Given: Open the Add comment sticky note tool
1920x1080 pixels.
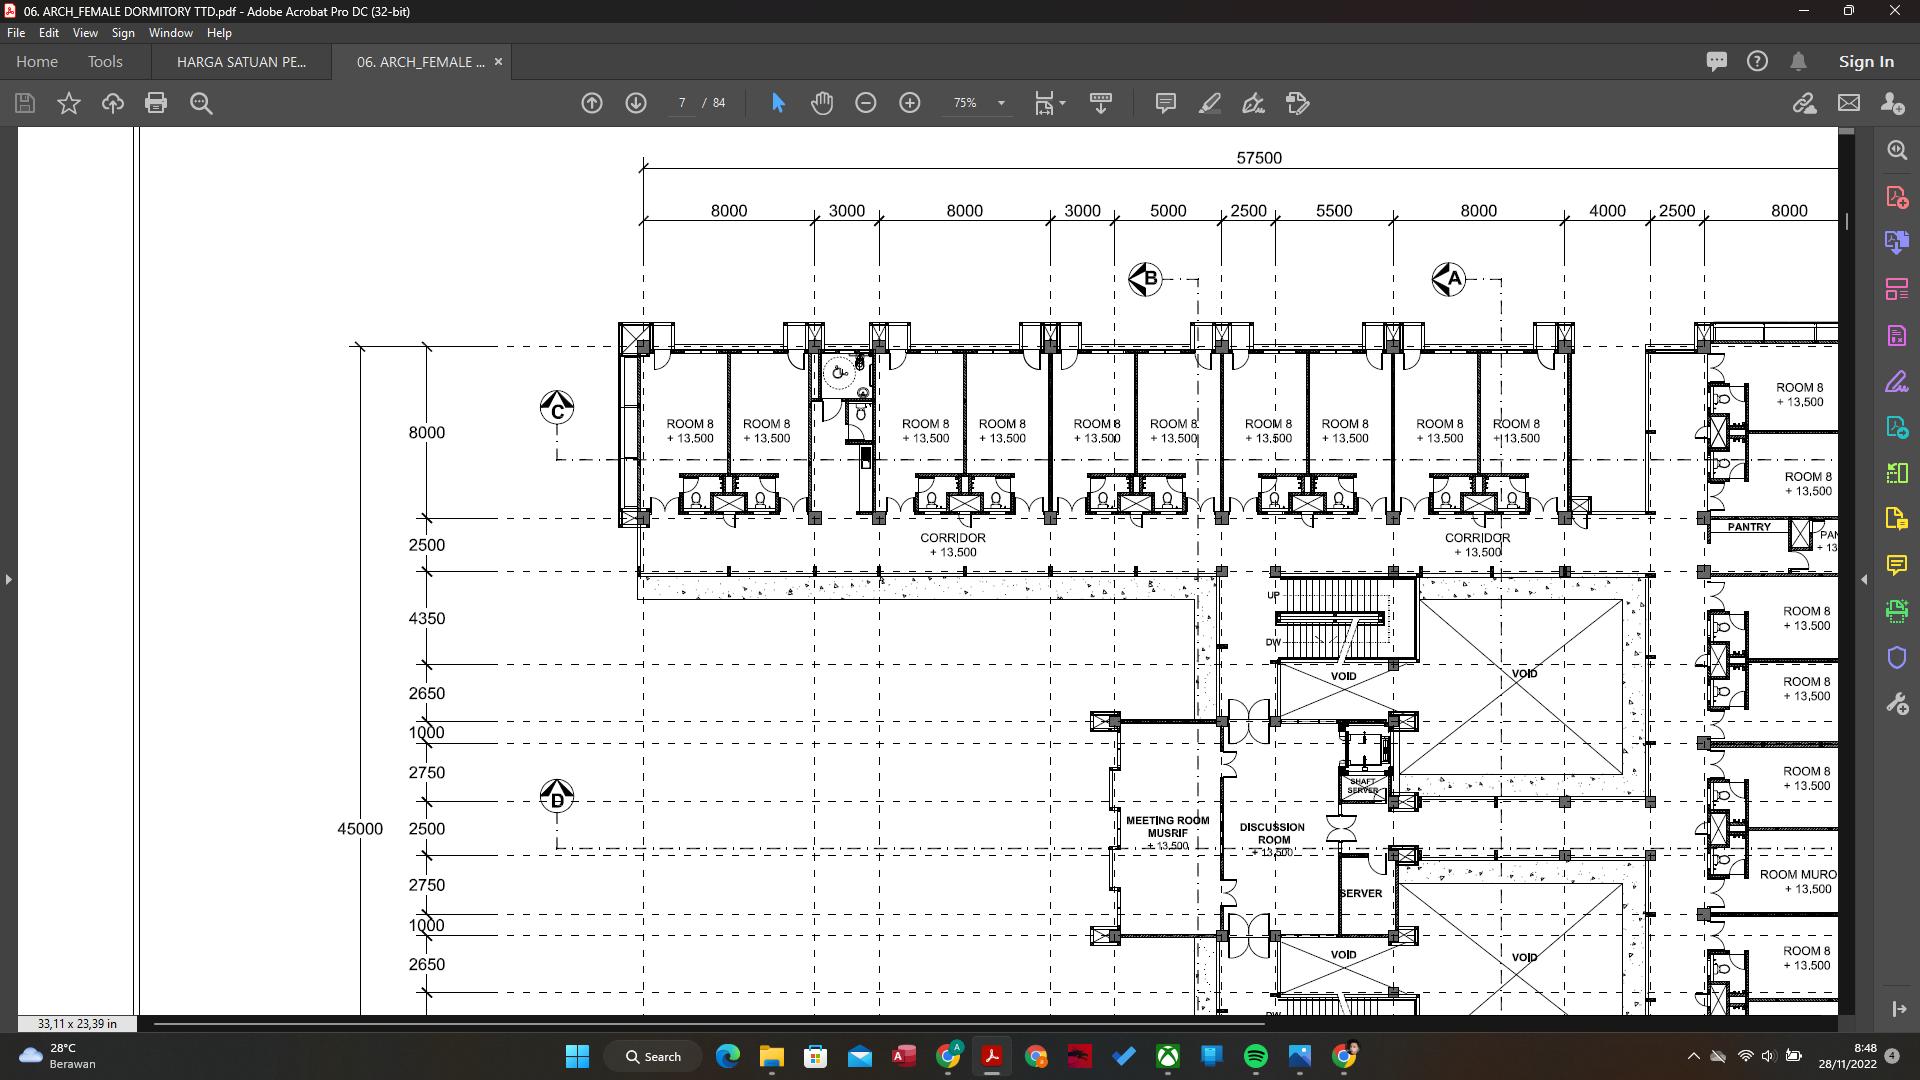Looking at the screenshot, I should click(x=1165, y=103).
